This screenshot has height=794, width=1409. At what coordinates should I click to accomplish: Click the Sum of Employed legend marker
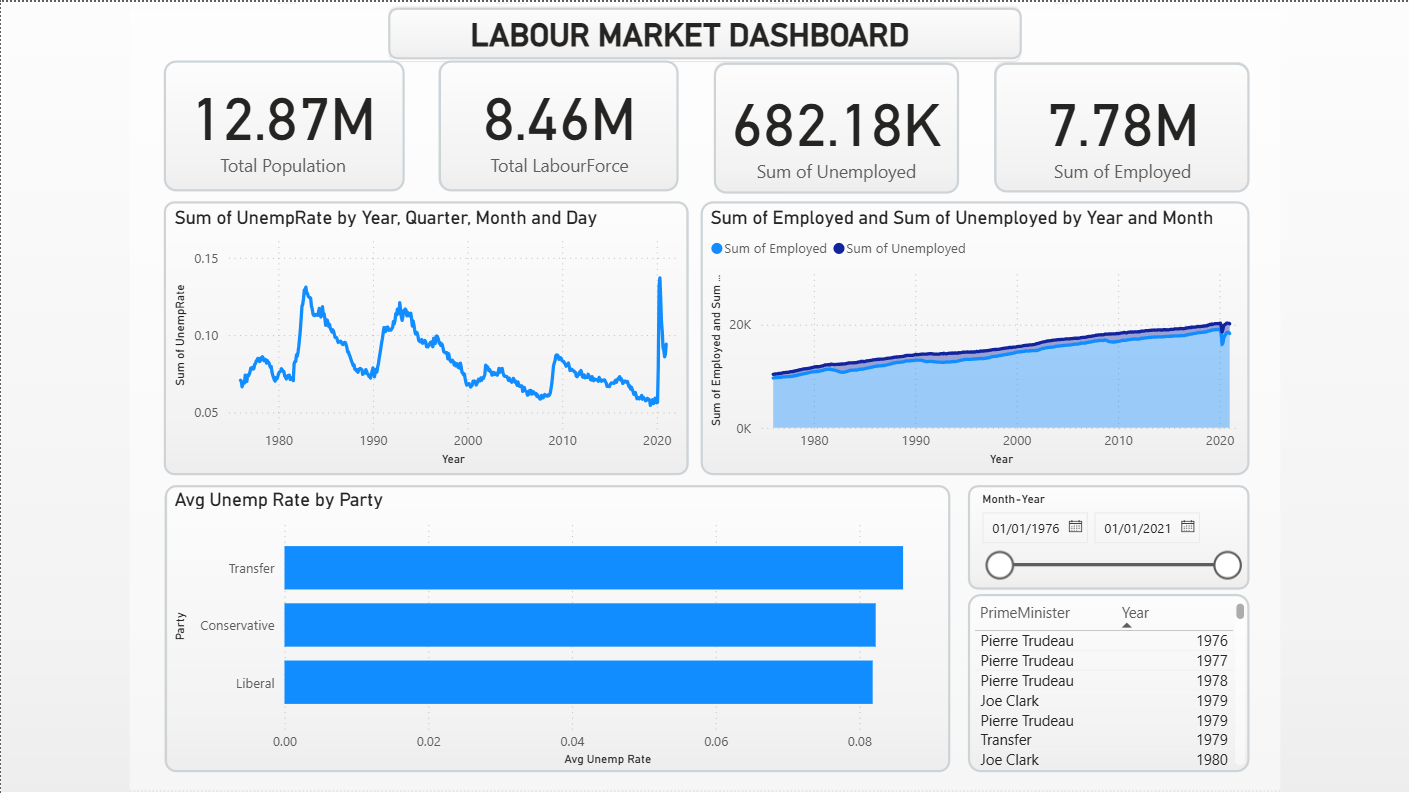pos(717,249)
